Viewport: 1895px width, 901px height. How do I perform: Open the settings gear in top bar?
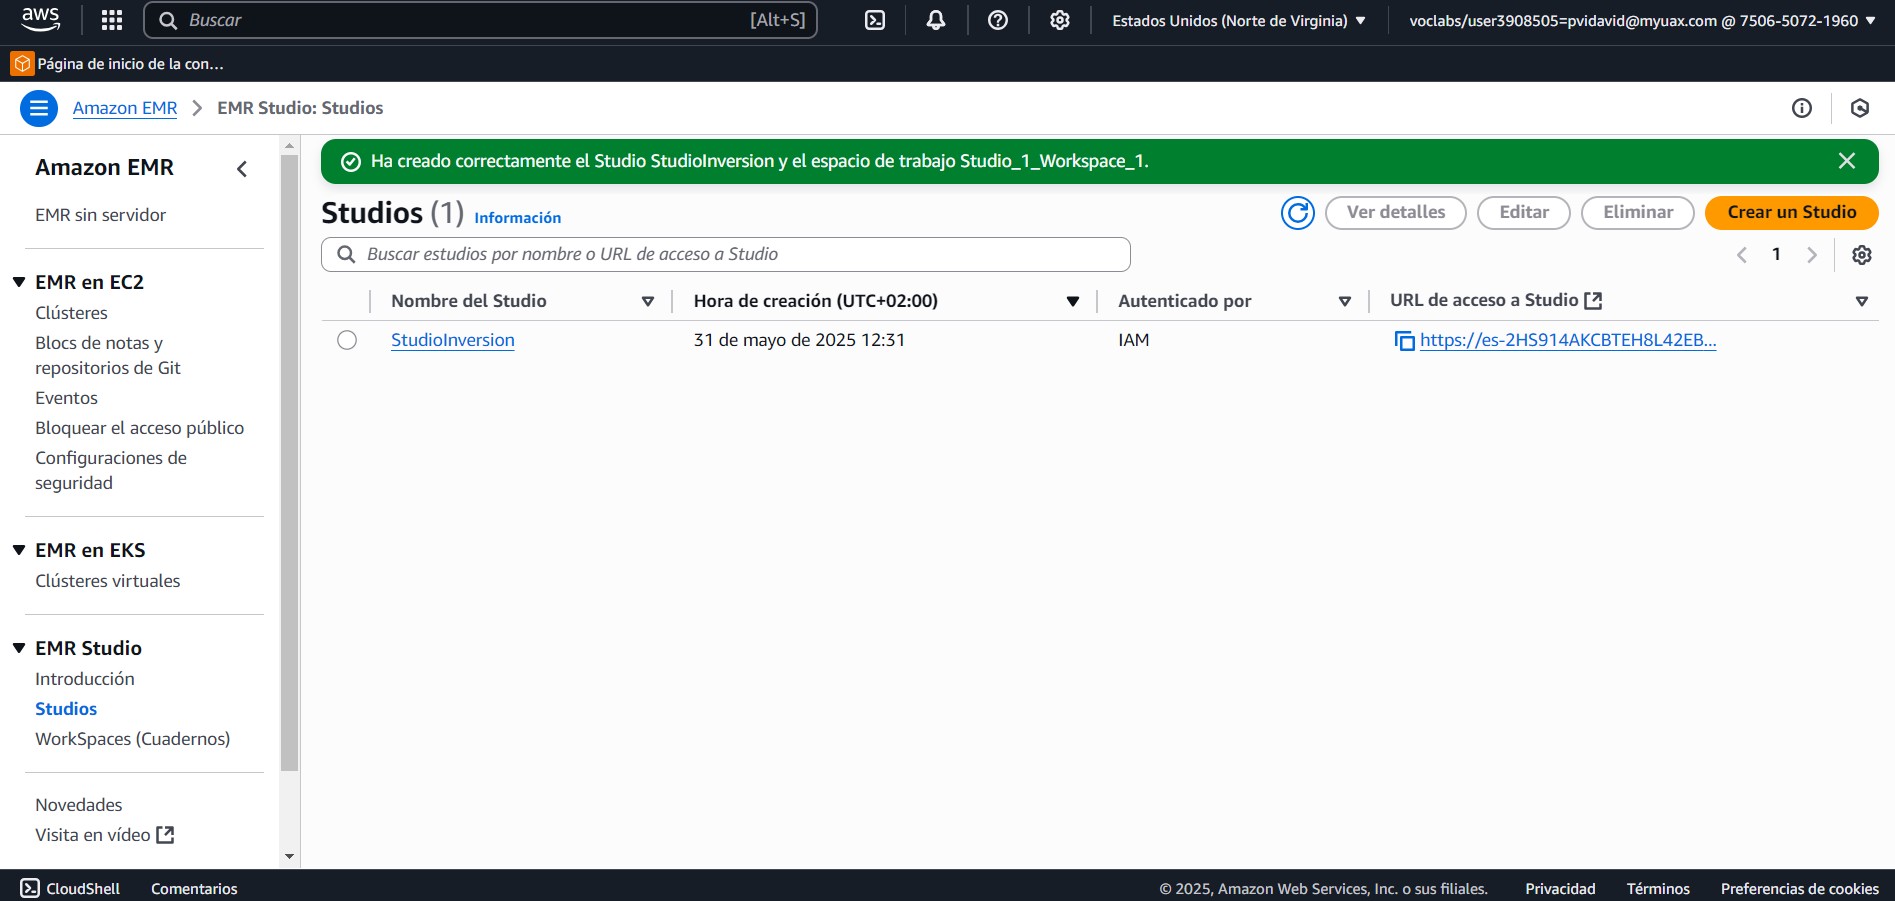1060,20
